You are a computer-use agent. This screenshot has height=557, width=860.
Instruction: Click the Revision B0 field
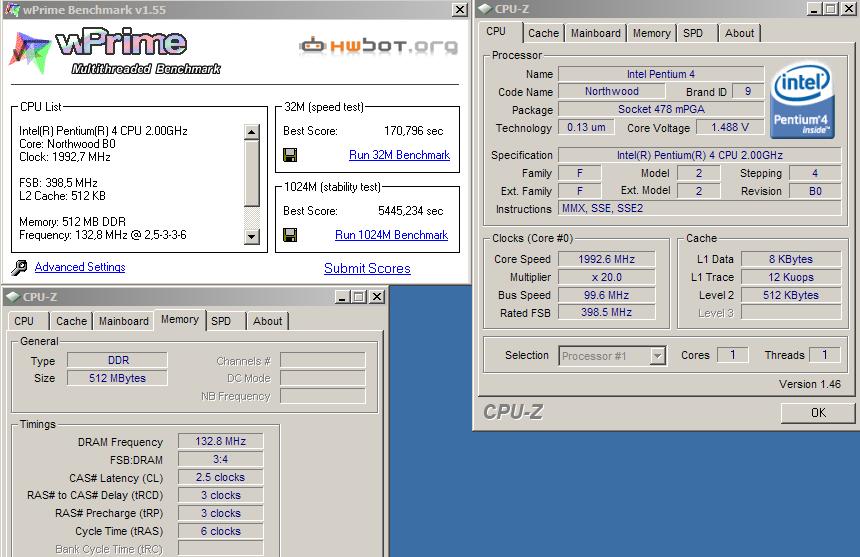coord(815,191)
